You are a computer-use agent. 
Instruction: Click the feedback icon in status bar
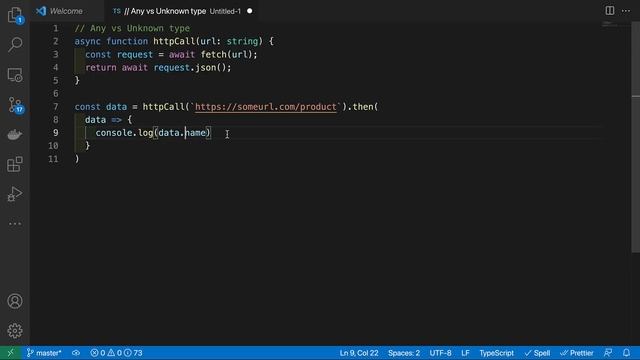pos(608,353)
